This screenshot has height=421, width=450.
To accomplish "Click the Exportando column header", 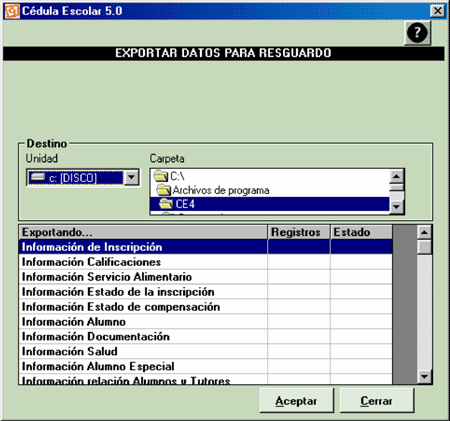I will [x=143, y=232].
